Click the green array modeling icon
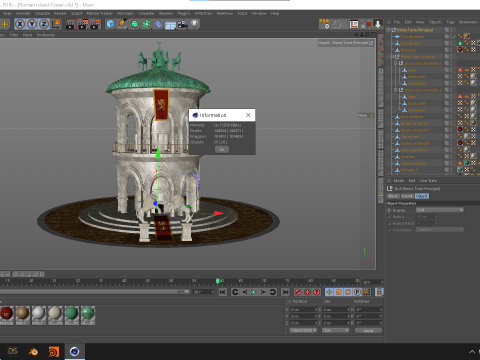This screenshot has height=360, width=480. [146, 24]
